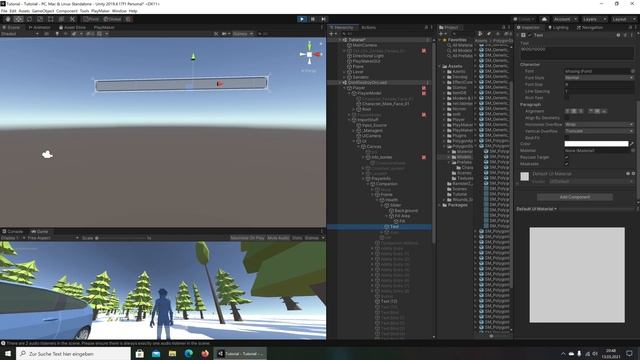Open the Horizontal Overflow dropdown
Screen dimensions: 640x360
click(x=599, y=124)
